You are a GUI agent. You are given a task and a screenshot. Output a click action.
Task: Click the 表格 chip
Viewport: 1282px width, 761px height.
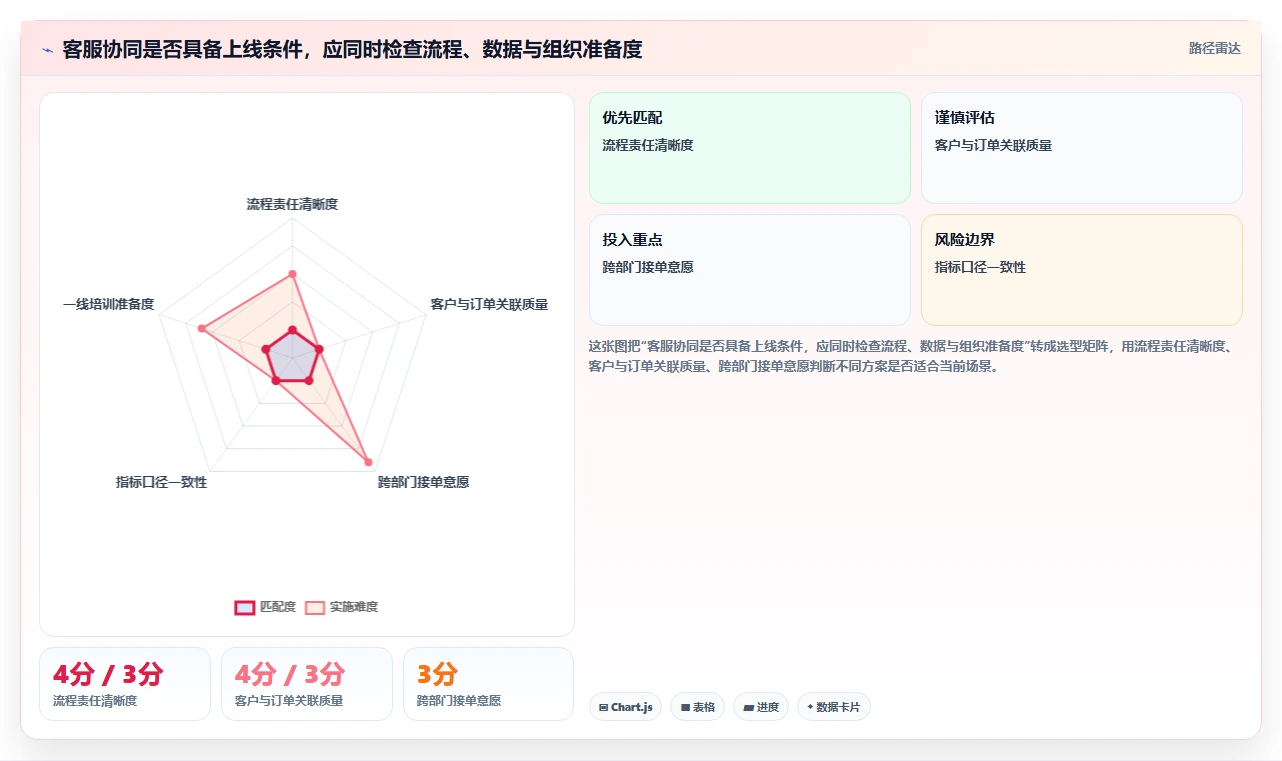point(697,707)
